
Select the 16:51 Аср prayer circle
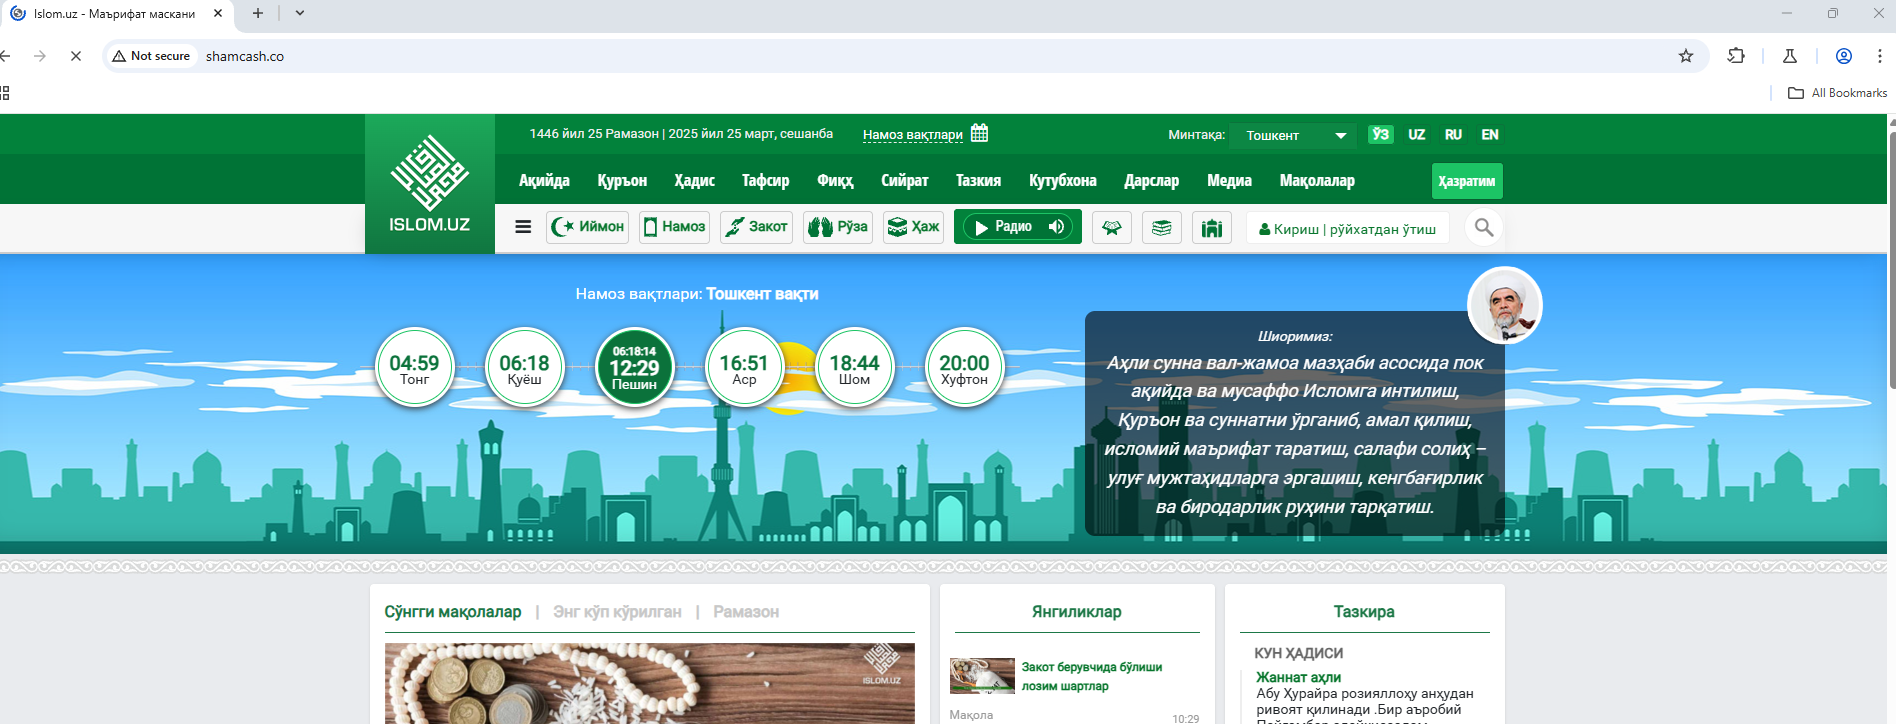coord(744,367)
